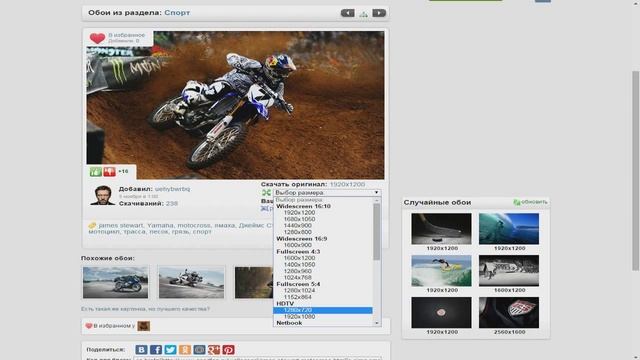
Task: Click the dropdown list's scroll down arrow
Action: (x=377, y=323)
